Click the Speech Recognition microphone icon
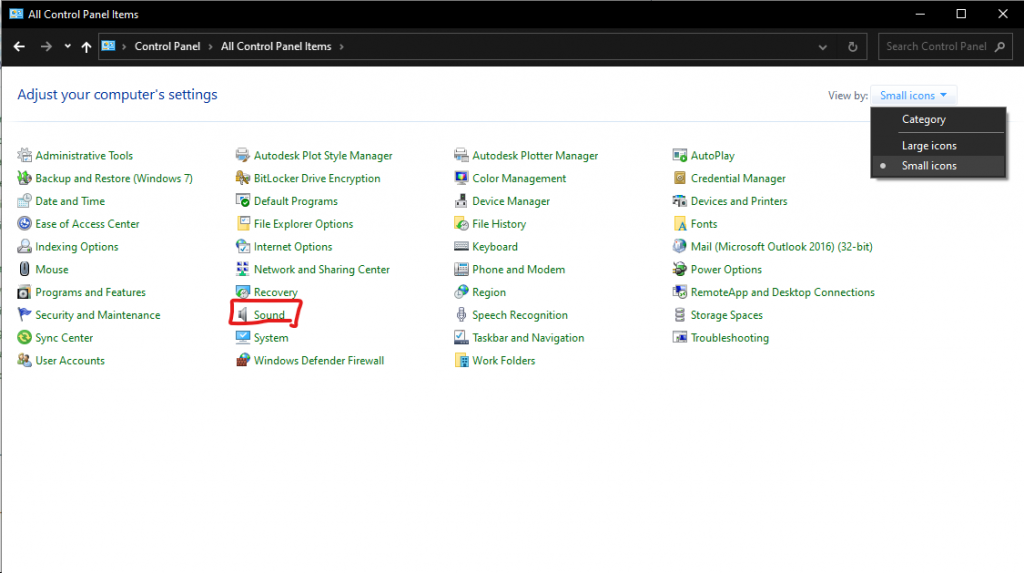The image size is (1024, 573). [461, 314]
